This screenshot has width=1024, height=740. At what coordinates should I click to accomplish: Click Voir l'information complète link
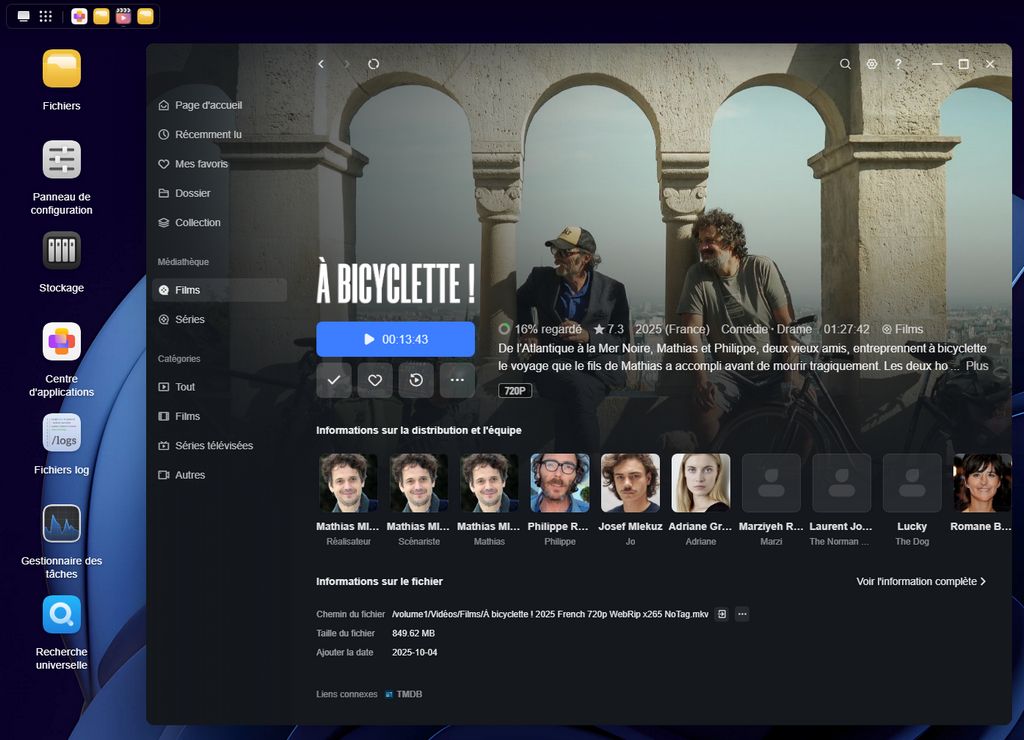point(921,581)
